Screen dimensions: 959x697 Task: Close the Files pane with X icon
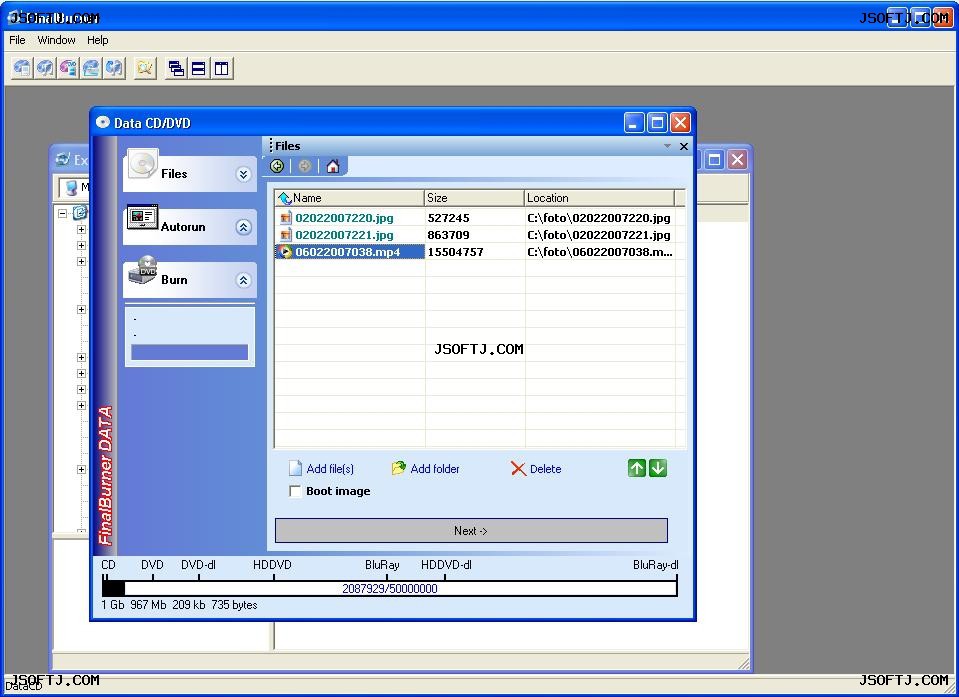[684, 146]
